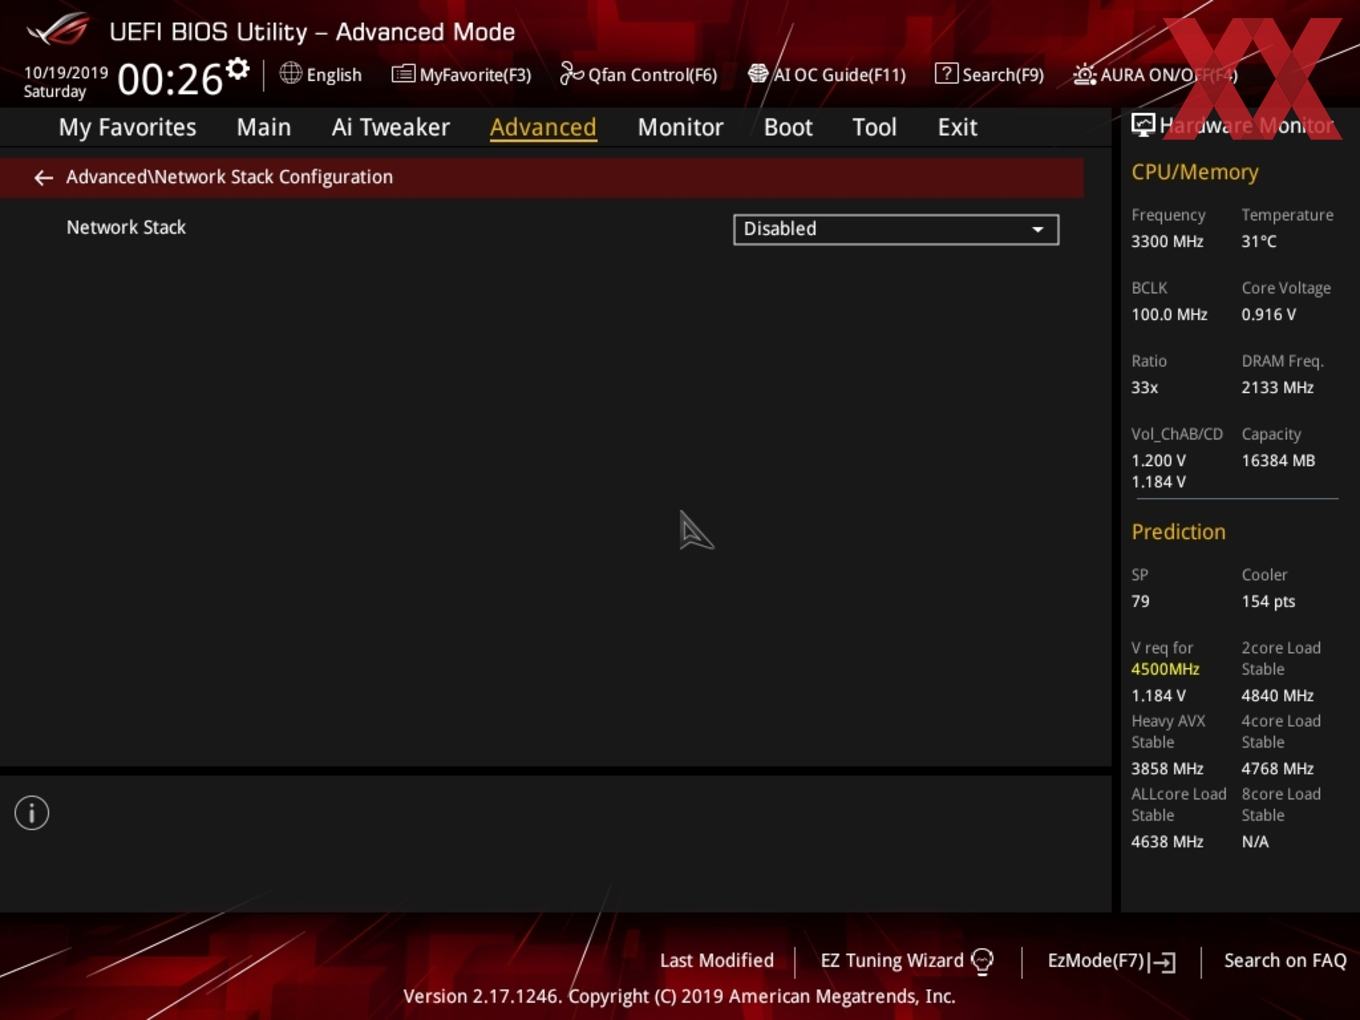
Task: Start EZ Tuning Wizard
Action: coord(892,961)
